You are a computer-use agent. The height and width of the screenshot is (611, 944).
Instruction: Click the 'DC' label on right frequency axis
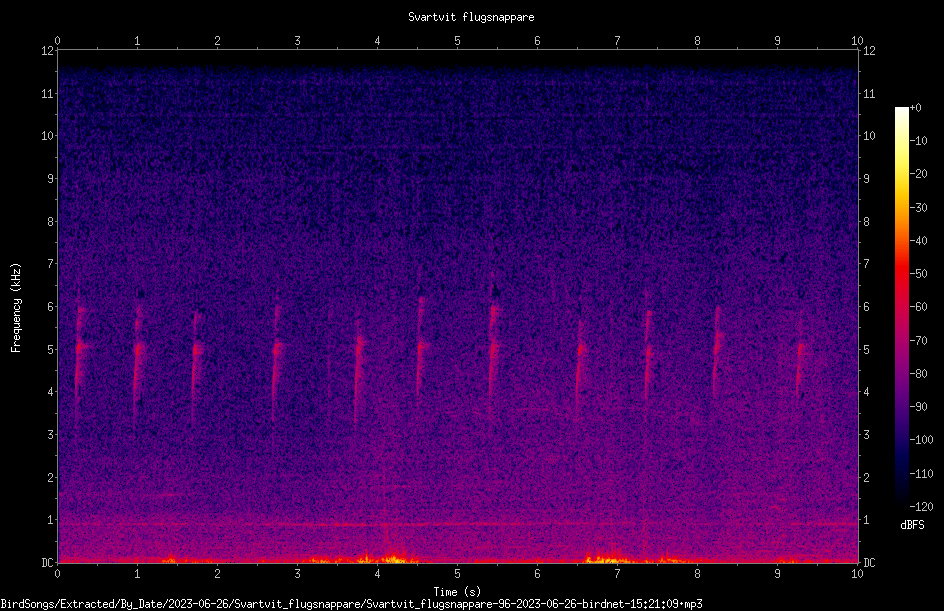tap(869, 563)
